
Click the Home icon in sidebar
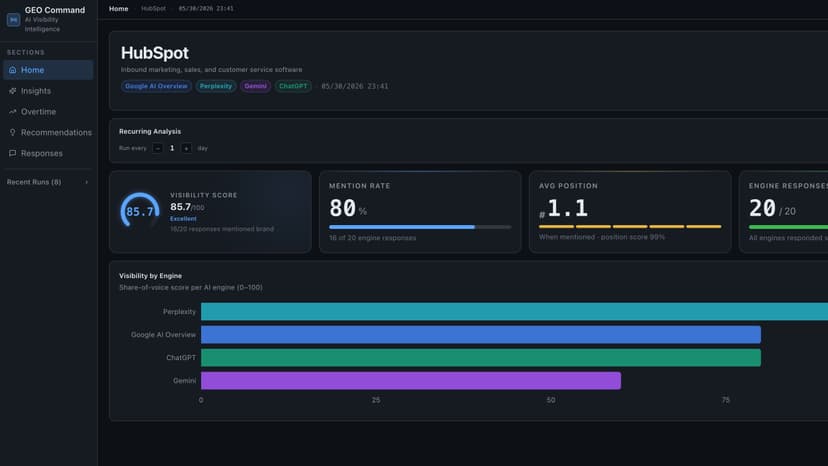(x=13, y=70)
